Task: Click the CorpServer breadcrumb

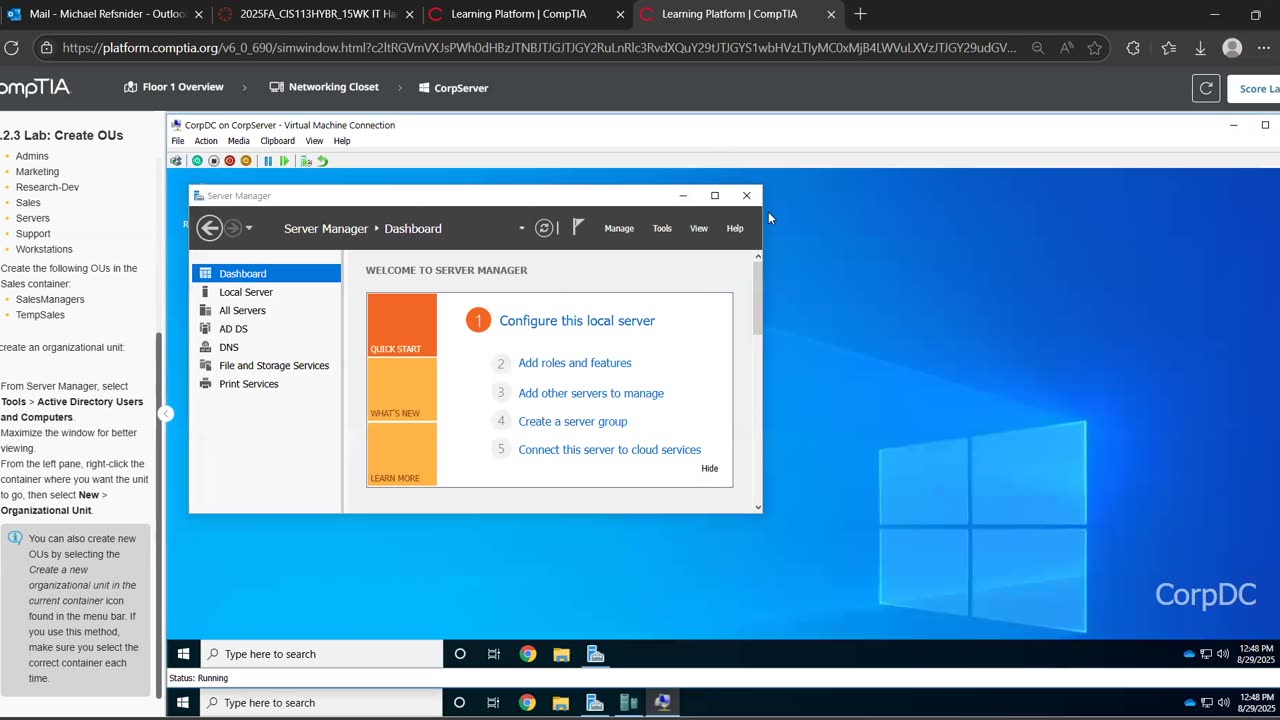Action: pos(453,88)
